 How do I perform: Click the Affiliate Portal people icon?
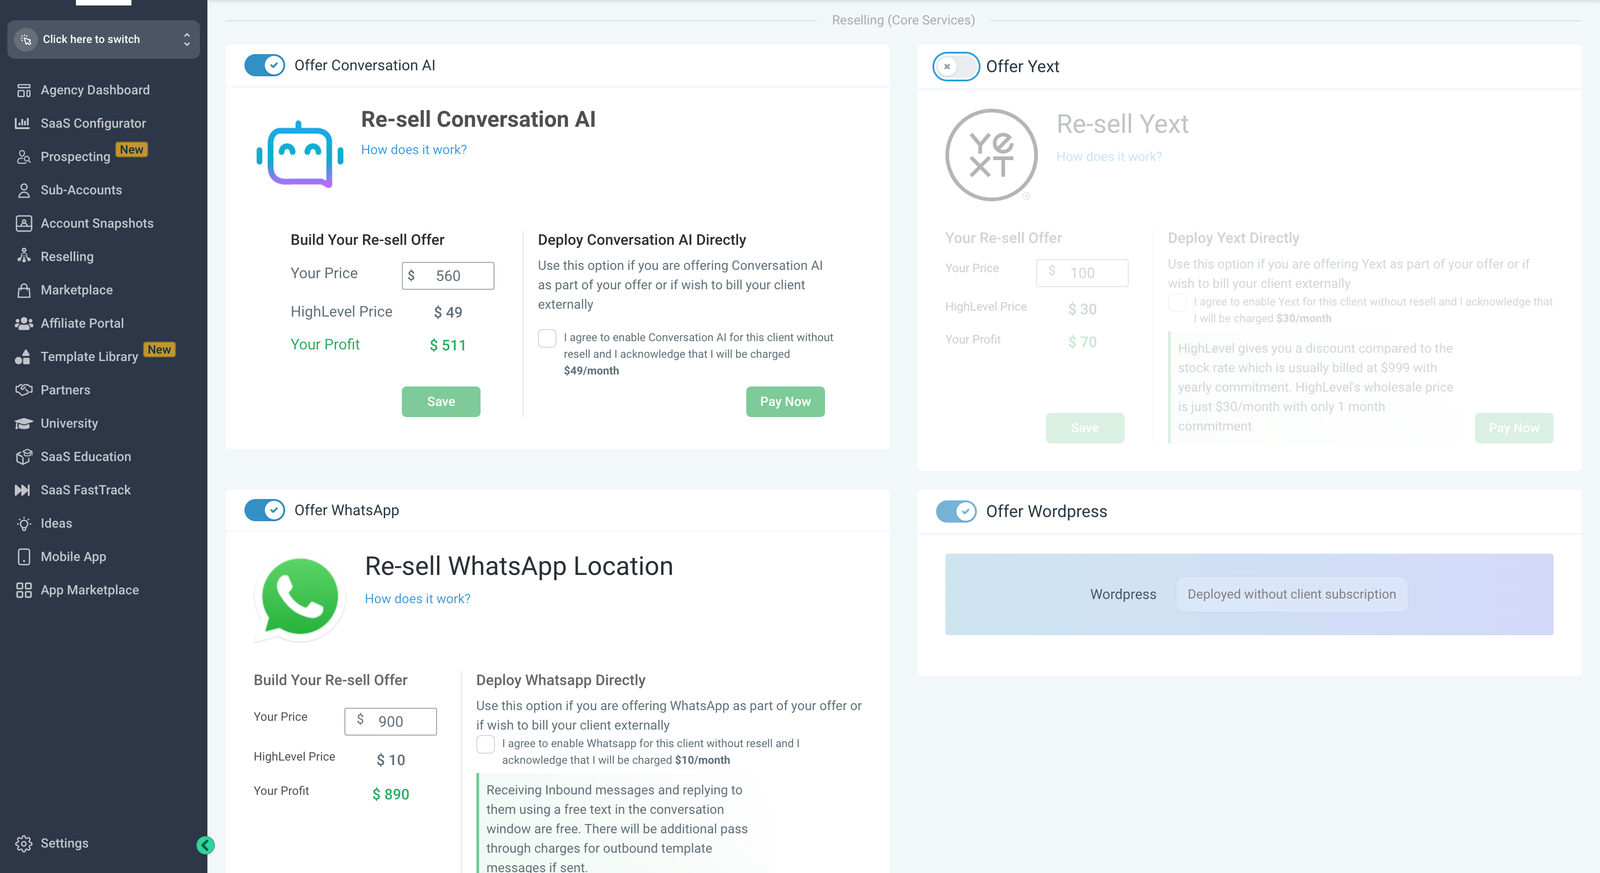[x=24, y=323]
